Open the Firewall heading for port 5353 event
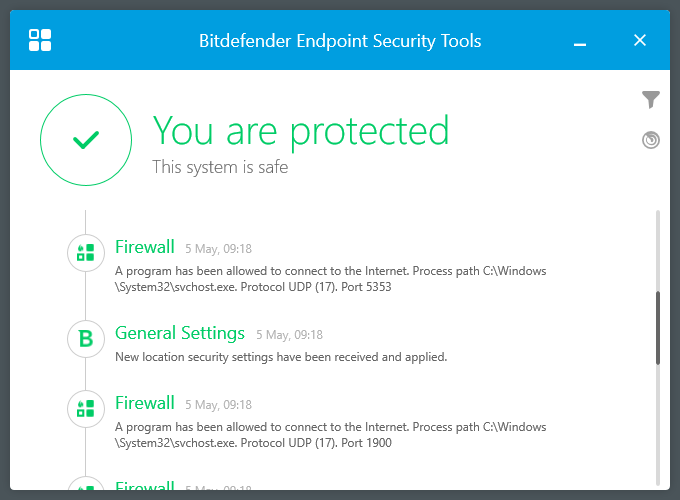 tap(144, 247)
